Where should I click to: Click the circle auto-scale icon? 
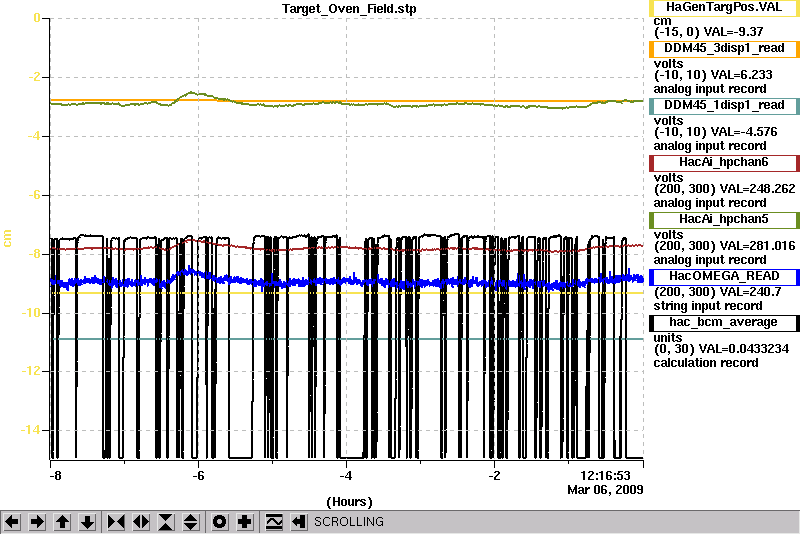pos(219,522)
